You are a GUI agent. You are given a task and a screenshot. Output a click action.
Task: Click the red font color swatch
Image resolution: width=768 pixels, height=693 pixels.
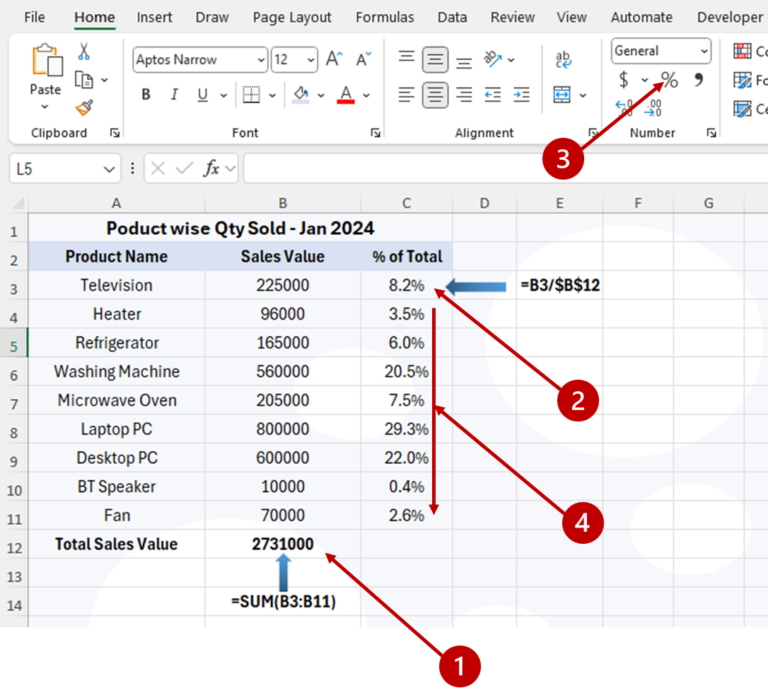click(346, 95)
